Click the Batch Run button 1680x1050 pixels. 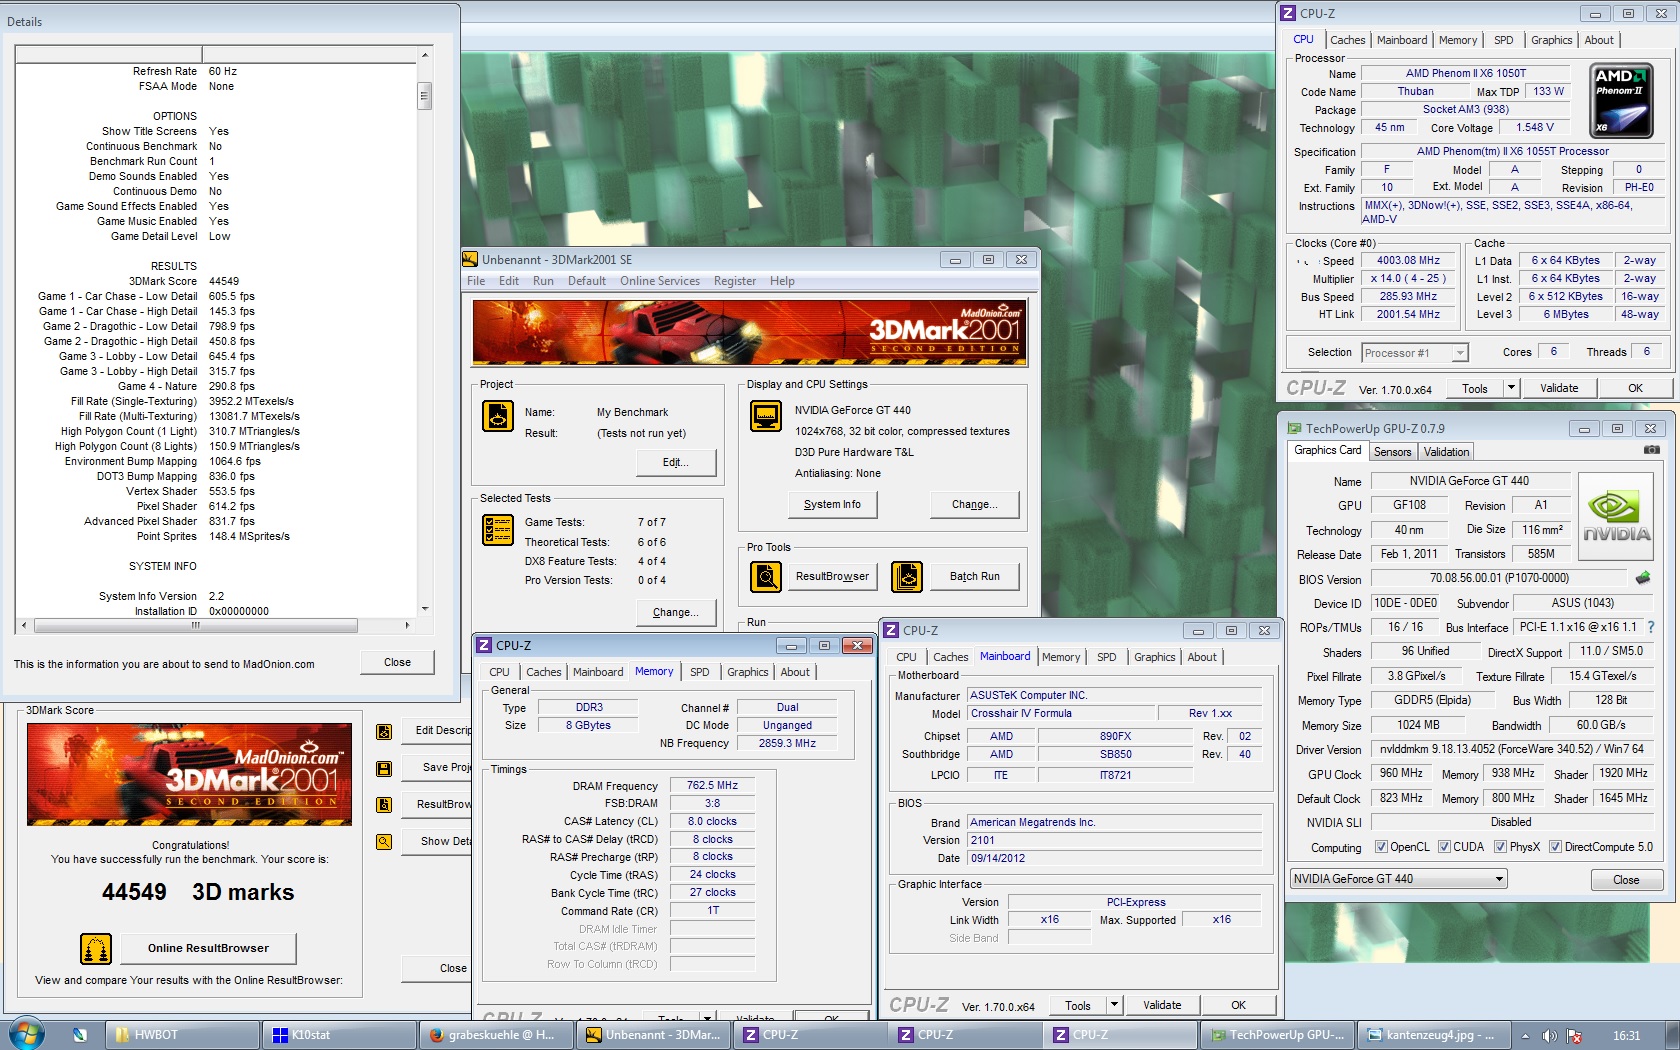click(974, 576)
